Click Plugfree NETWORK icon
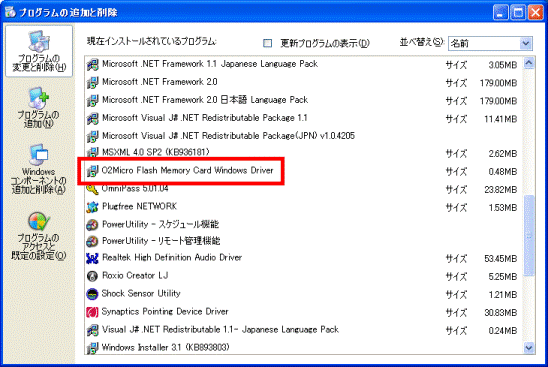 [x=92, y=207]
